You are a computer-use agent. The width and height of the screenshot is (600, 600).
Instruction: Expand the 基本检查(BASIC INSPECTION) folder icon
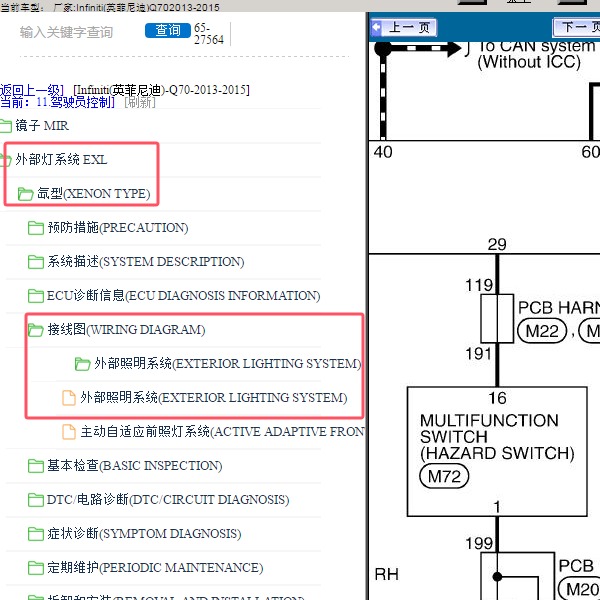pos(36,466)
